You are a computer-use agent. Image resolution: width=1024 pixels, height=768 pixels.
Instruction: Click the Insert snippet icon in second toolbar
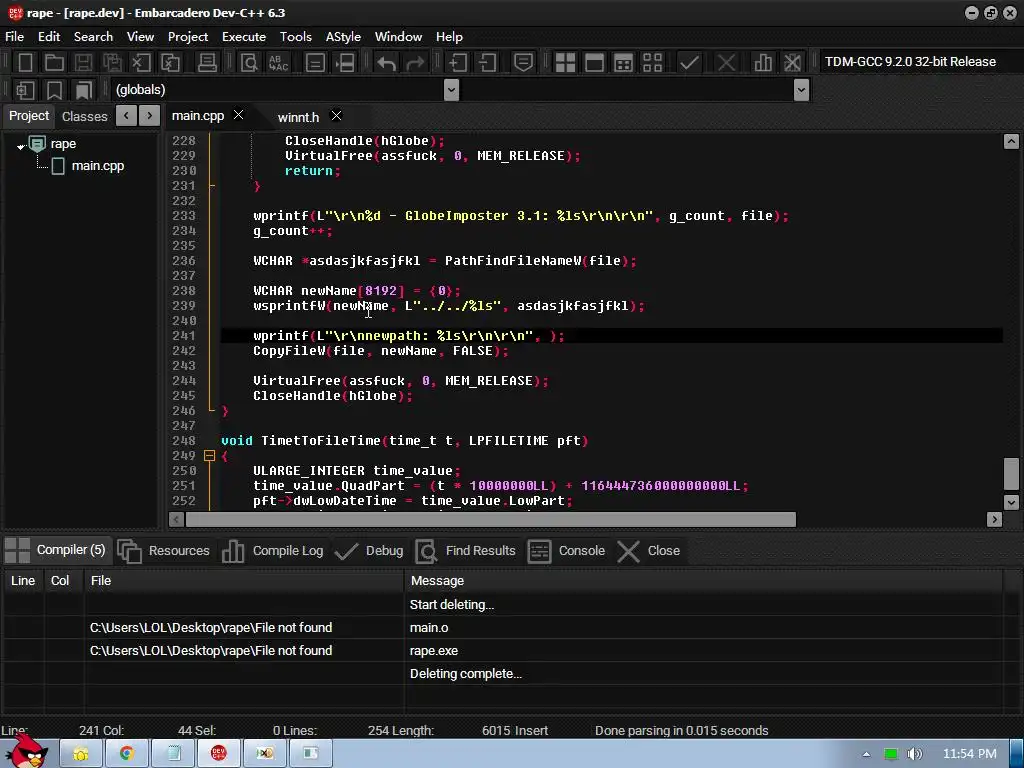(25, 90)
